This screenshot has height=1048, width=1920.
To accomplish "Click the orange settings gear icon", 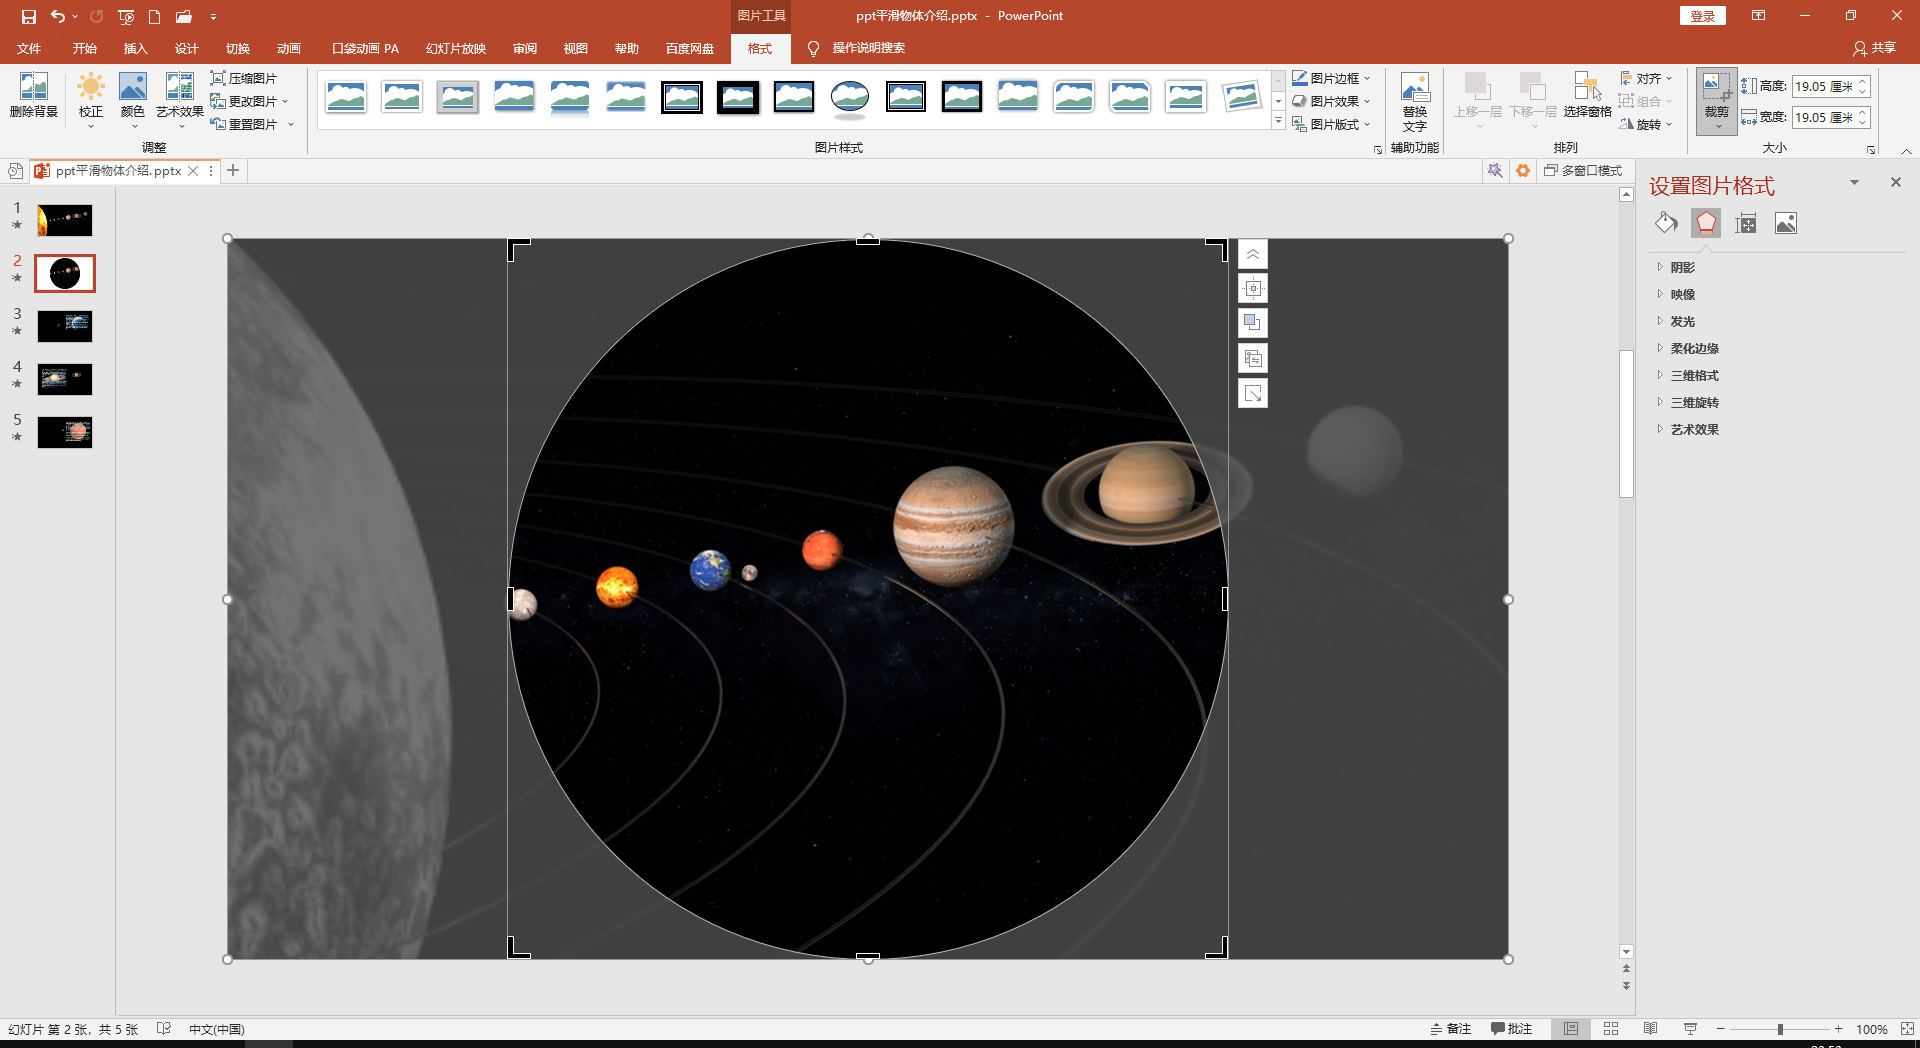I will pyautogui.click(x=1523, y=171).
